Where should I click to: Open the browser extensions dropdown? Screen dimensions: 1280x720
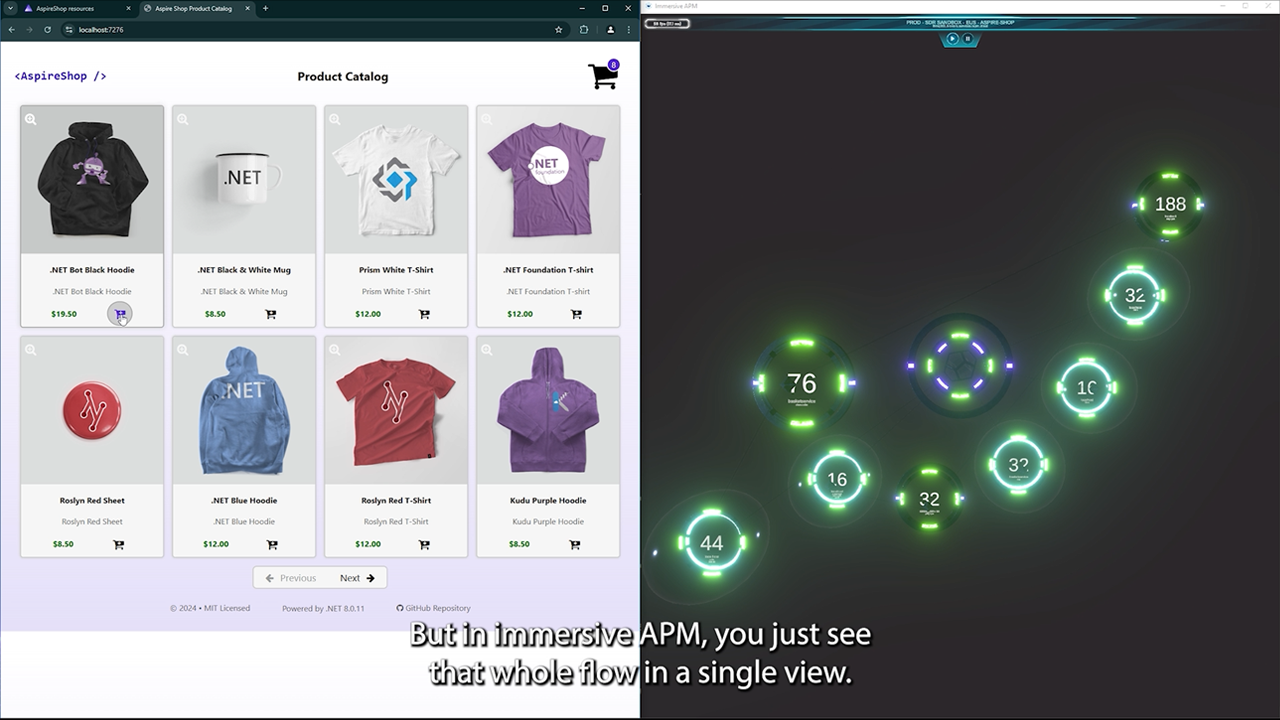point(583,29)
